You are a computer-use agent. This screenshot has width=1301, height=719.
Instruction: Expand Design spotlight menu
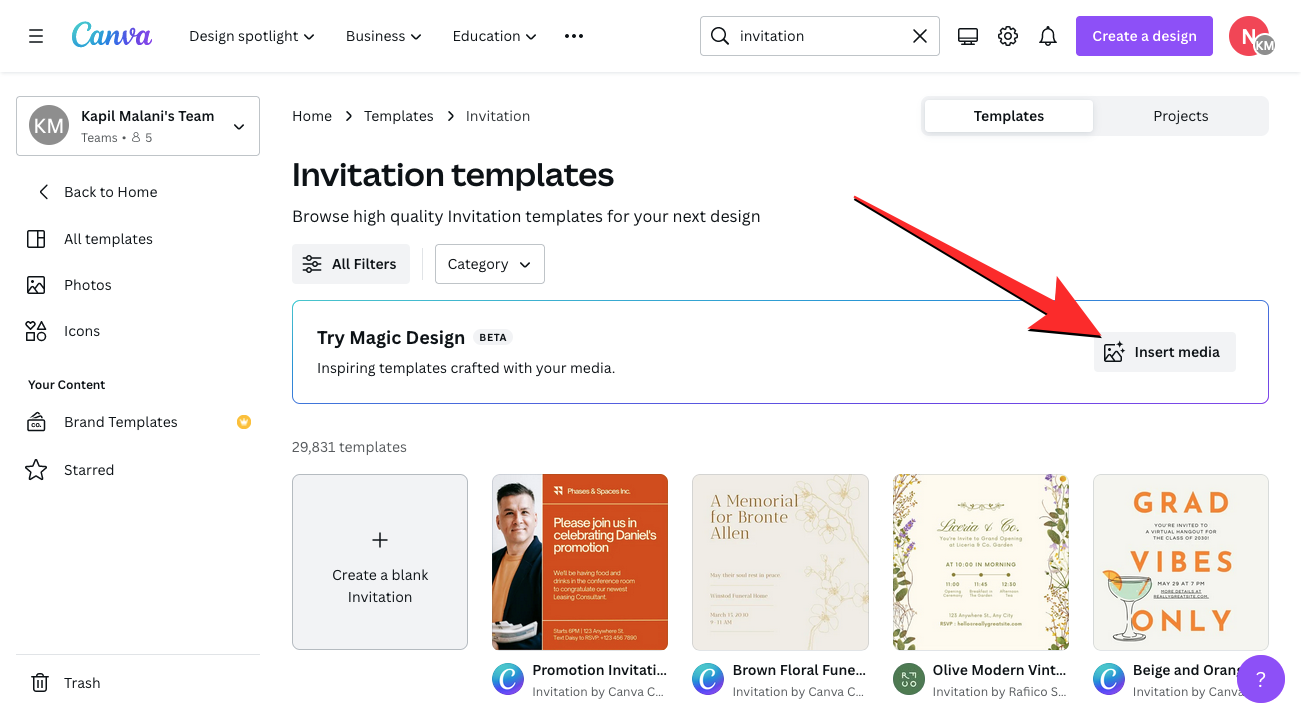click(x=252, y=36)
